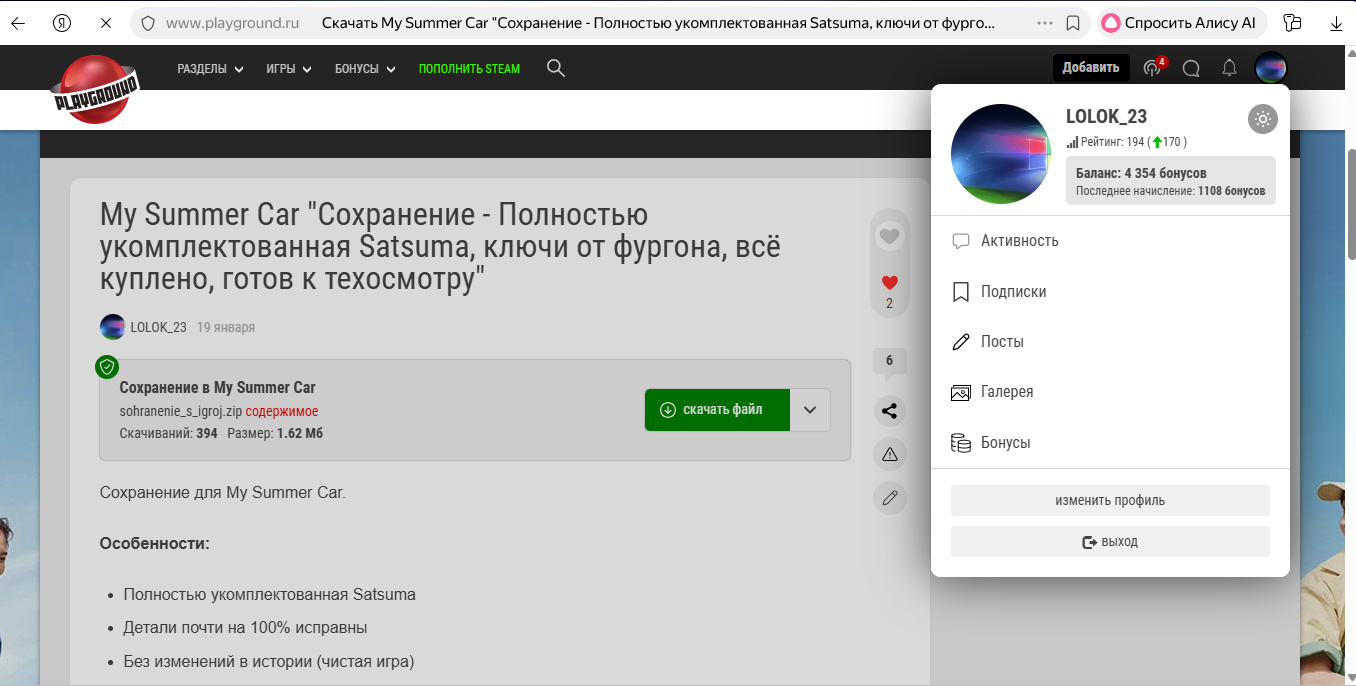The width and height of the screenshot is (1356, 686).
Task: Open notifications bell icon
Action: [x=1229, y=68]
